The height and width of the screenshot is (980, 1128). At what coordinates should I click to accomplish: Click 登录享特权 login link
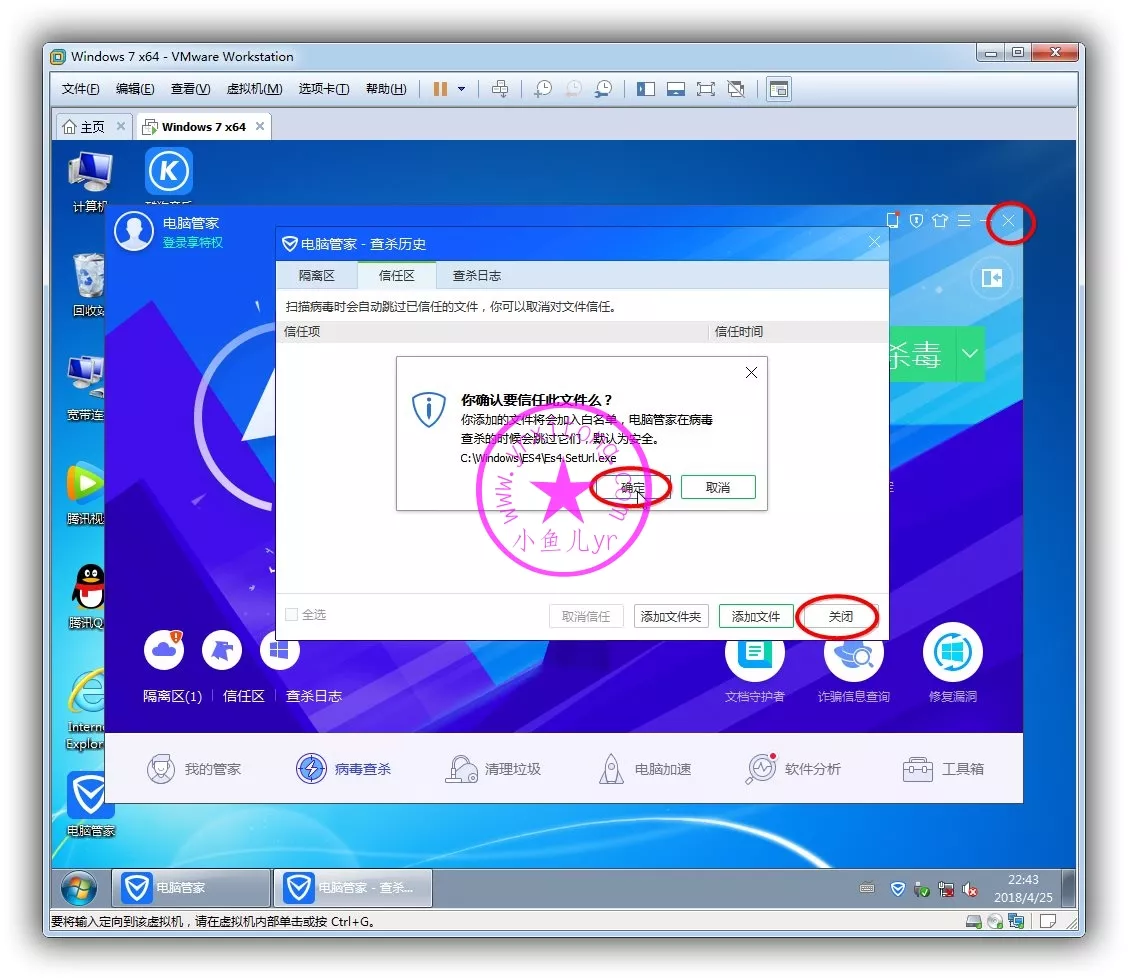click(193, 243)
